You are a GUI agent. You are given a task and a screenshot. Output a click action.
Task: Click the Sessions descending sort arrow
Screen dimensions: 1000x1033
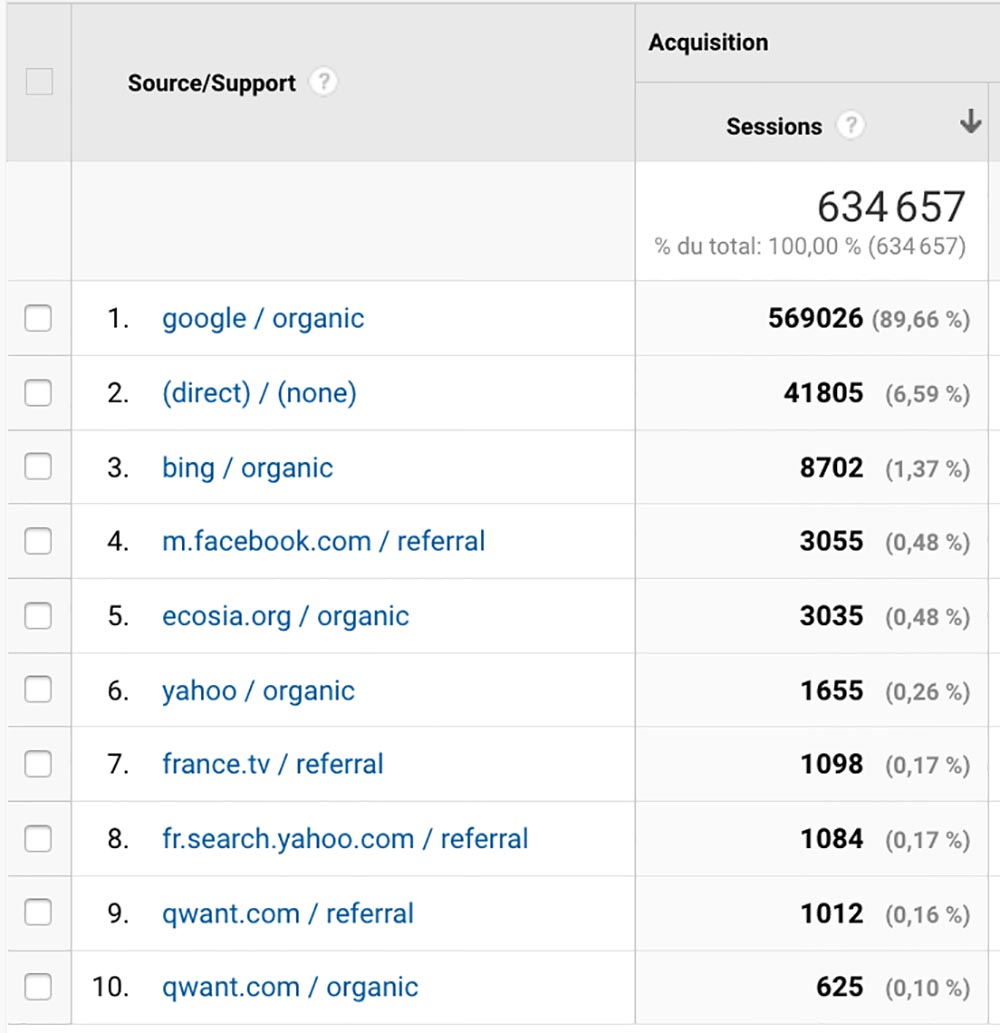[970, 122]
